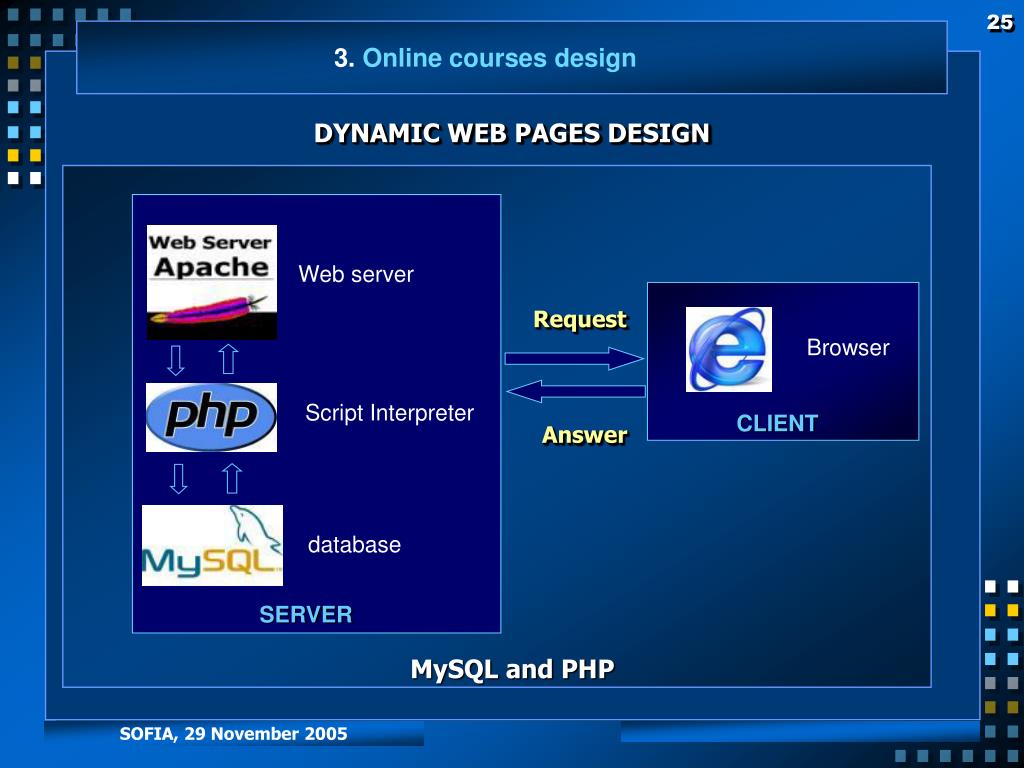Select the "Web server" label
1024x768 pixels.
pyautogui.click(x=356, y=274)
